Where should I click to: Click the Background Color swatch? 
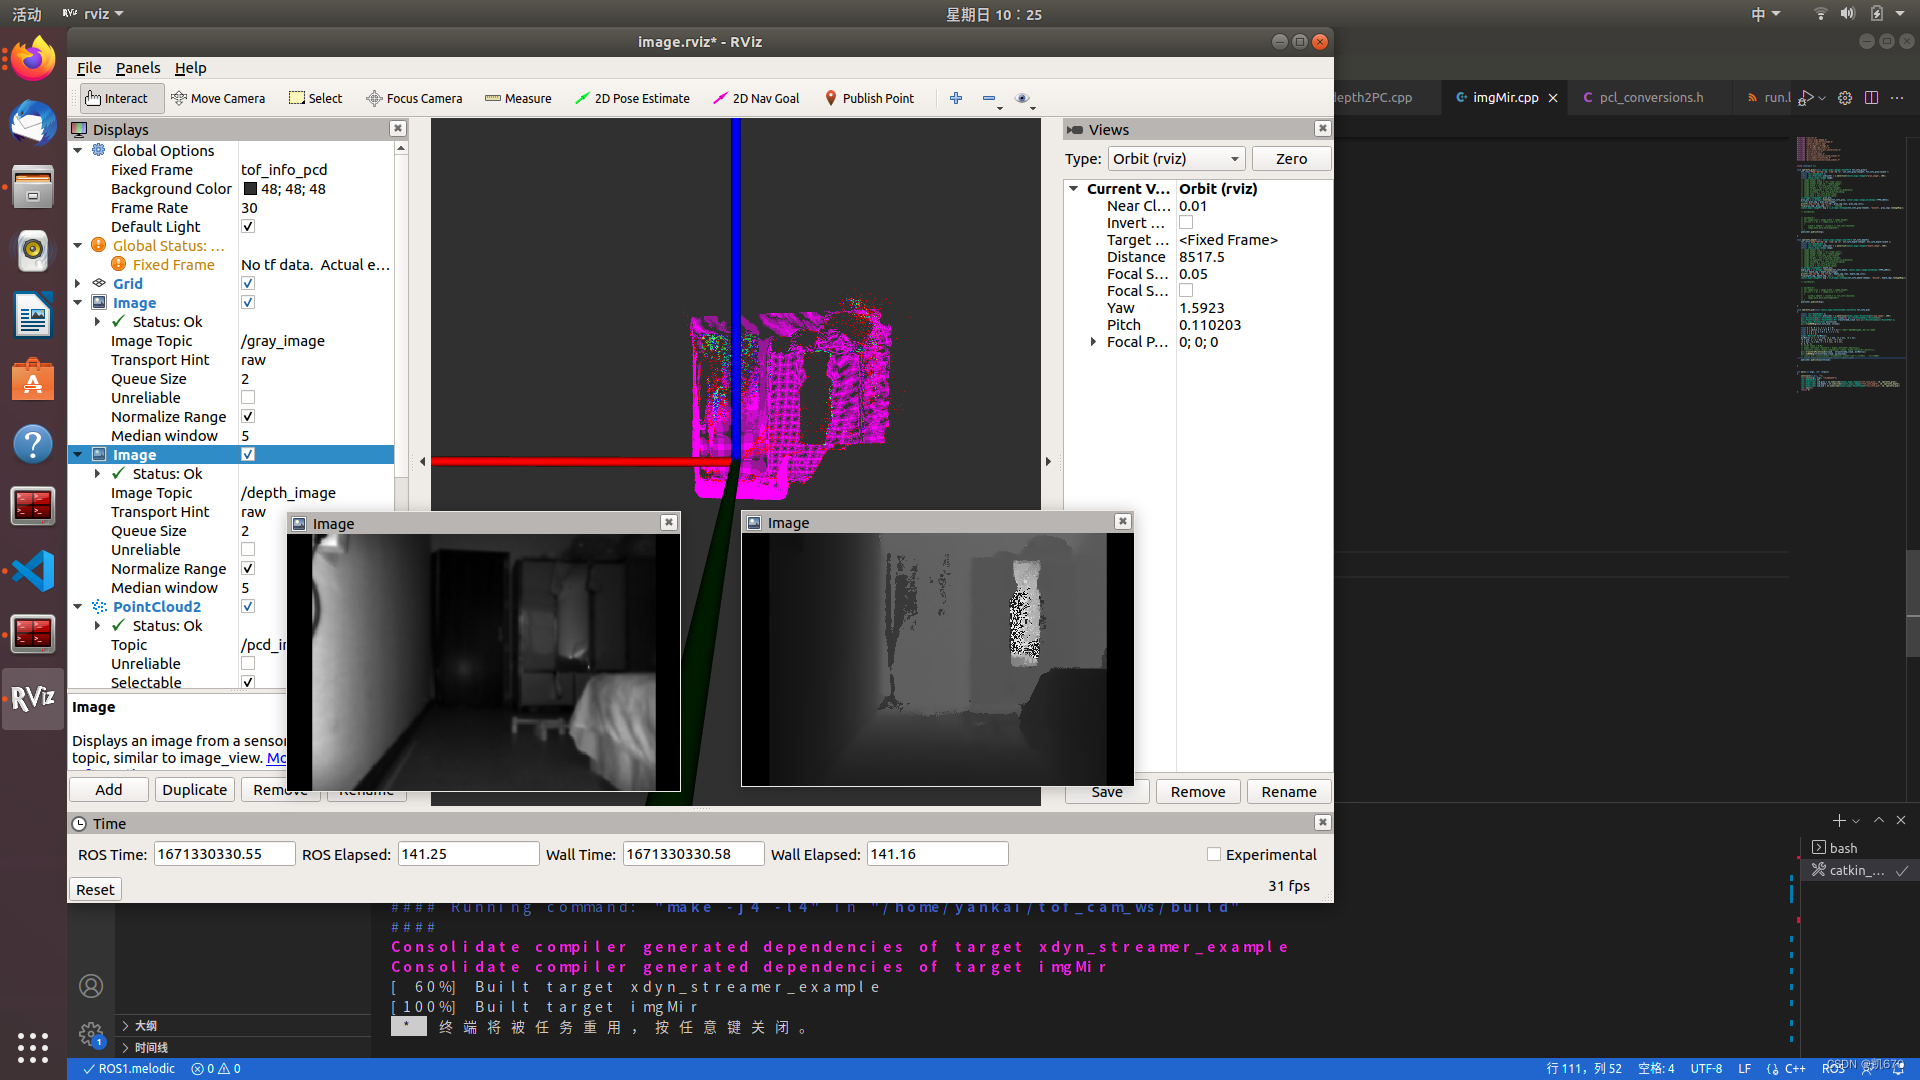(x=250, y=189)
